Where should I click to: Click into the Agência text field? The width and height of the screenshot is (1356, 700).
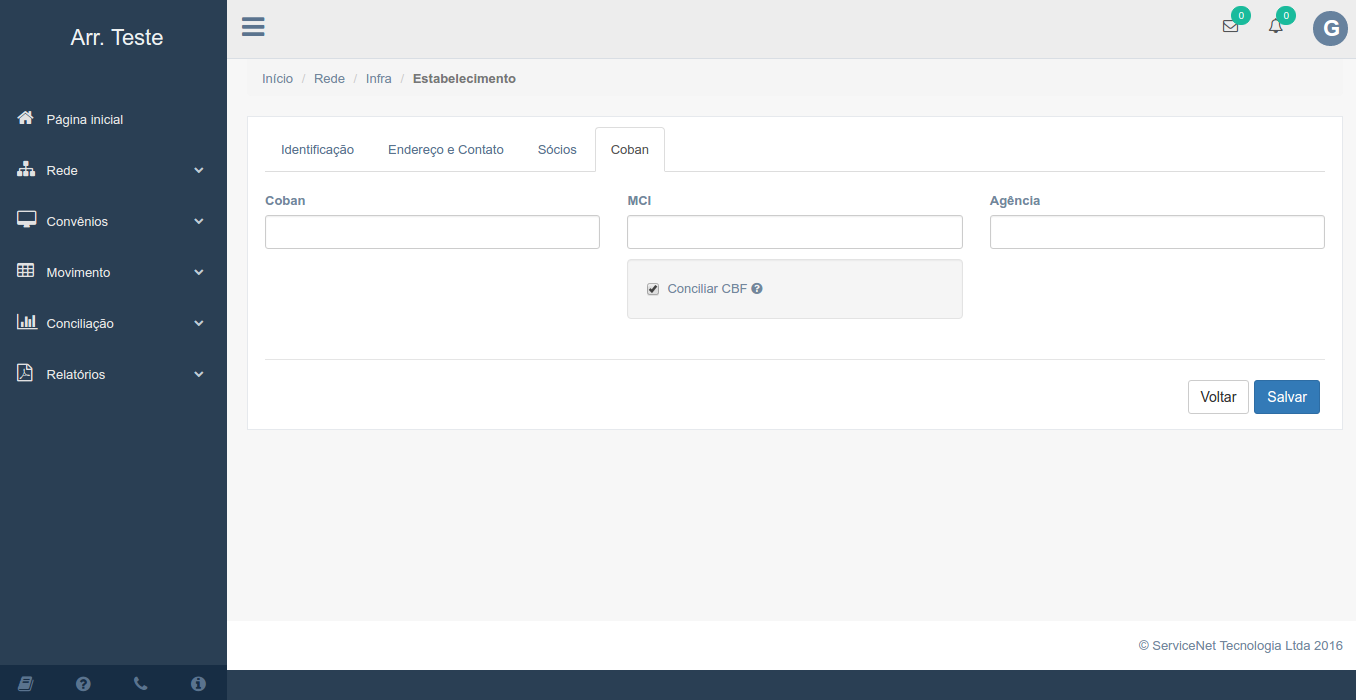(x=1156, y=232)
